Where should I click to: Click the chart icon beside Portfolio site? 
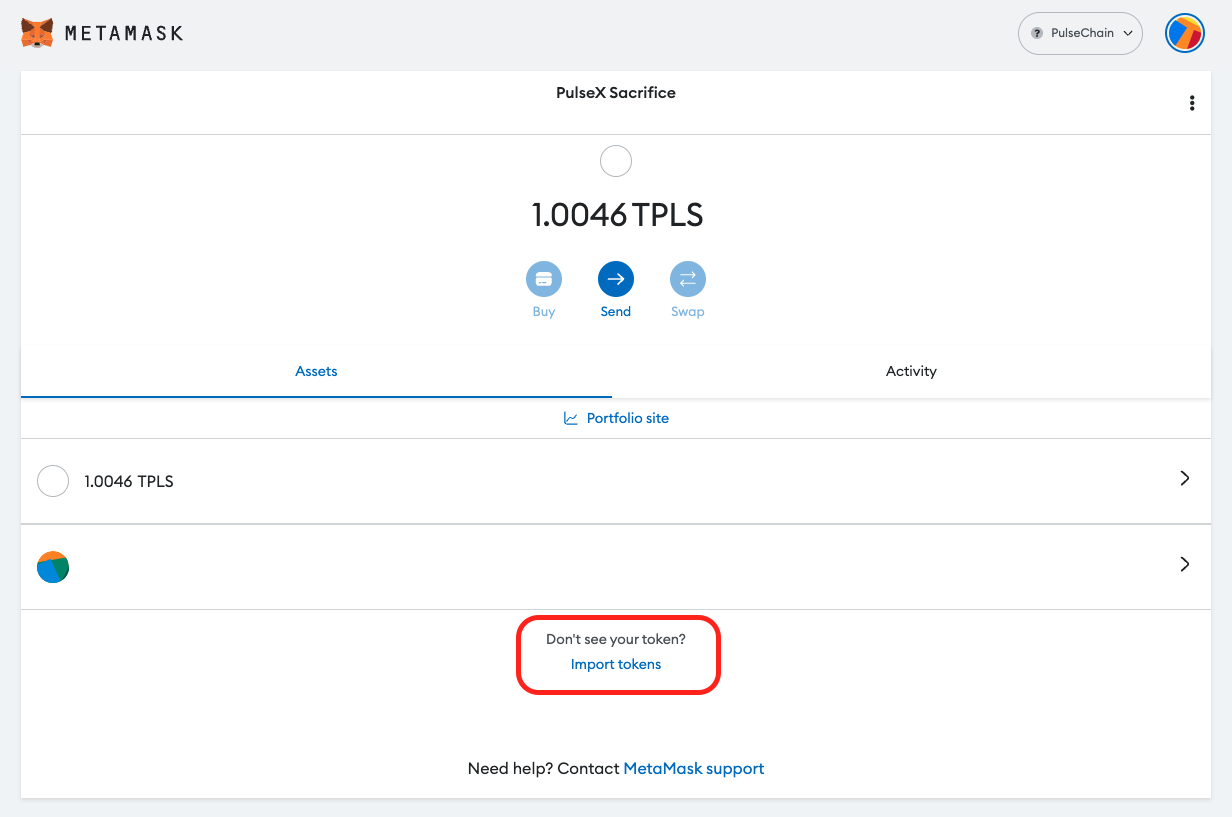(x=571, y=418)
